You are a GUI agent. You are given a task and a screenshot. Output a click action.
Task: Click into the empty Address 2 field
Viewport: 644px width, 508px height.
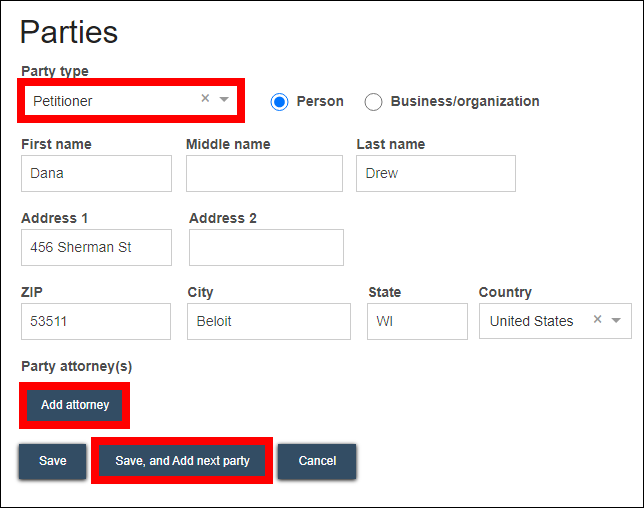(266, 247)
